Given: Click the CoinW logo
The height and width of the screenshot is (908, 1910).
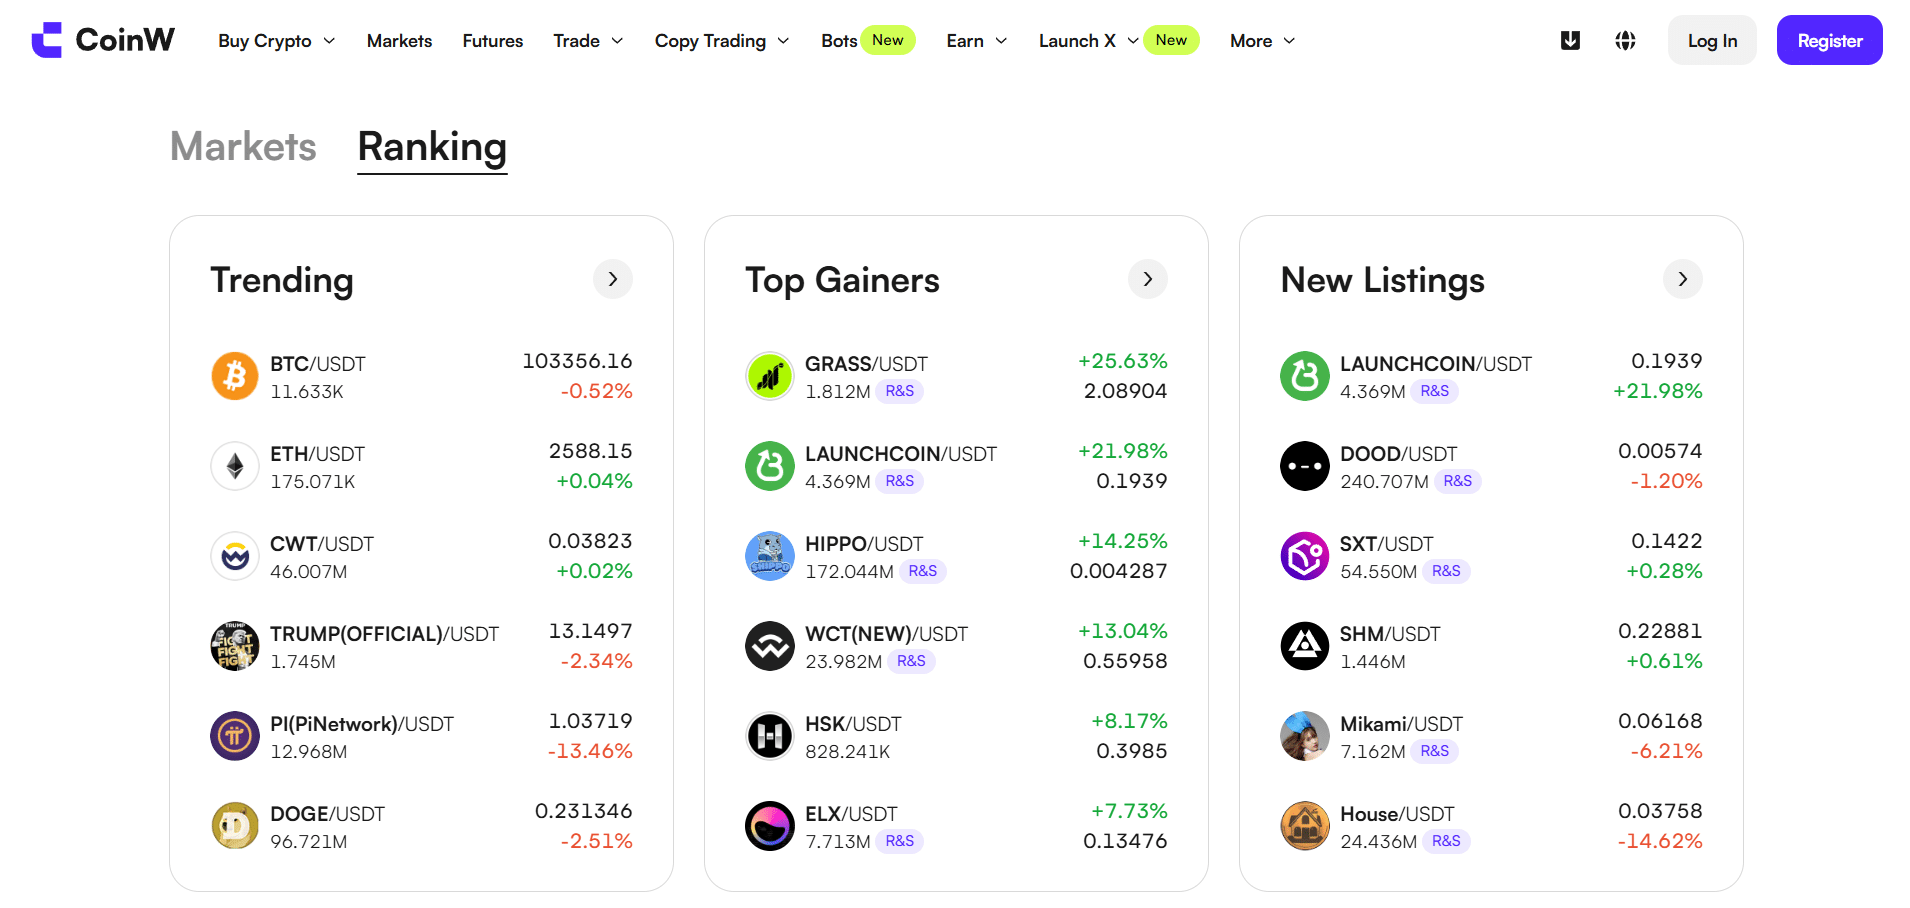Looking at the screenshot, I should click(x=103, y=40).
